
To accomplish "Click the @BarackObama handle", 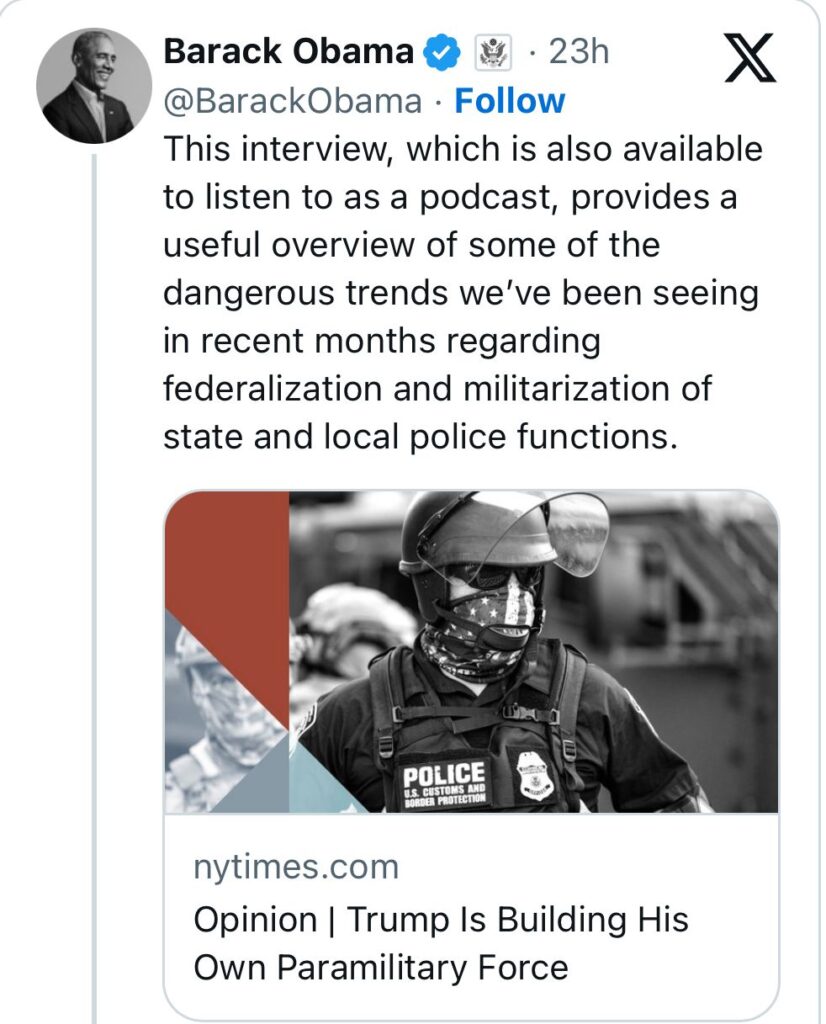I will point(292,101).
